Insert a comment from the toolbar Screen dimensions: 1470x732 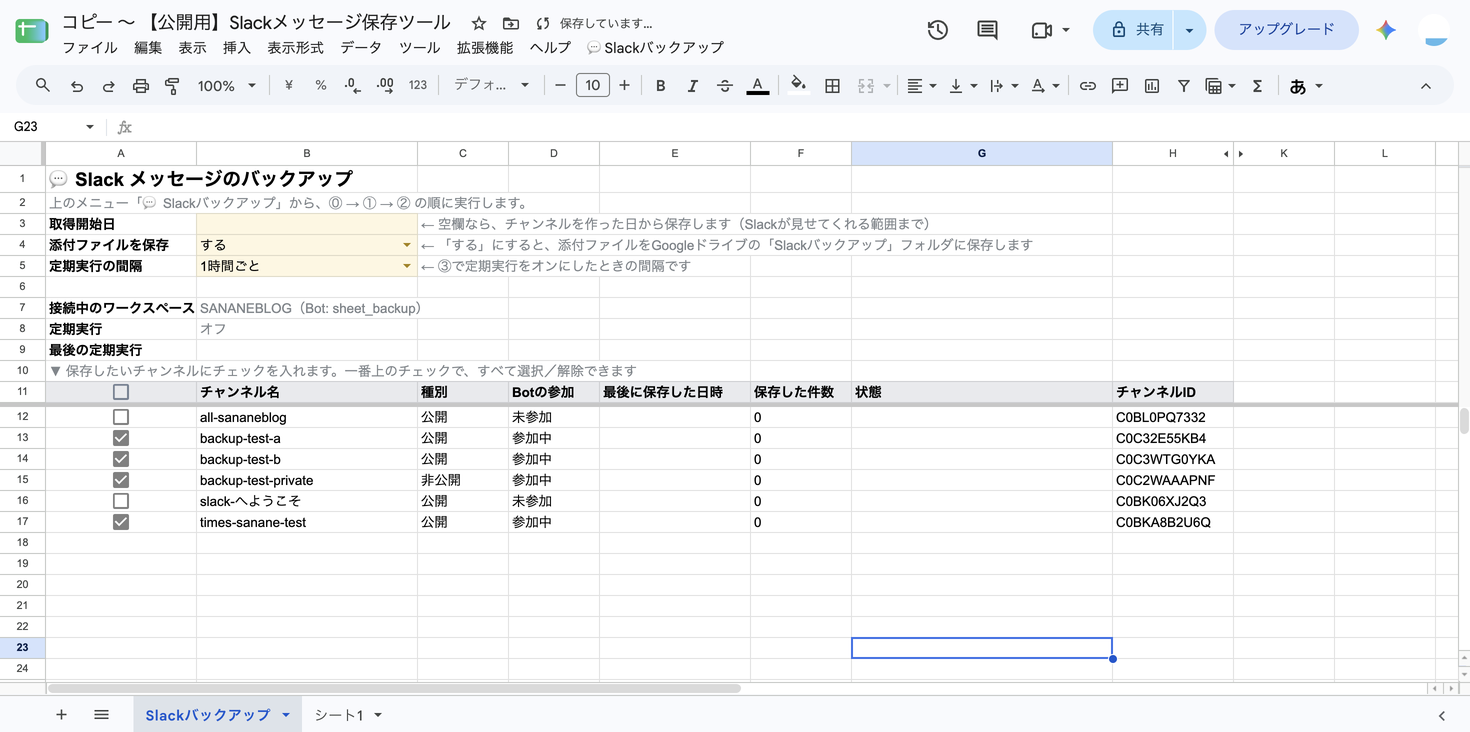(1120, 86)
